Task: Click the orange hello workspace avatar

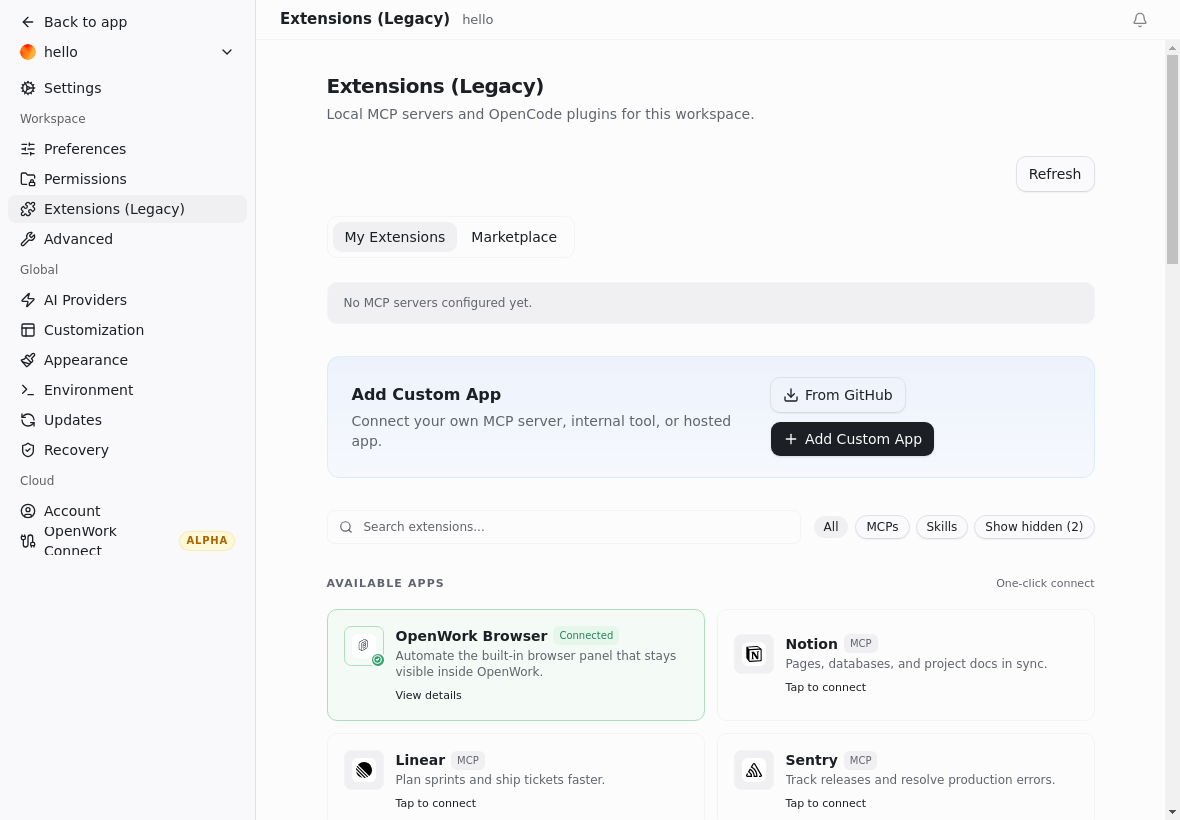Action: point(28,52)
